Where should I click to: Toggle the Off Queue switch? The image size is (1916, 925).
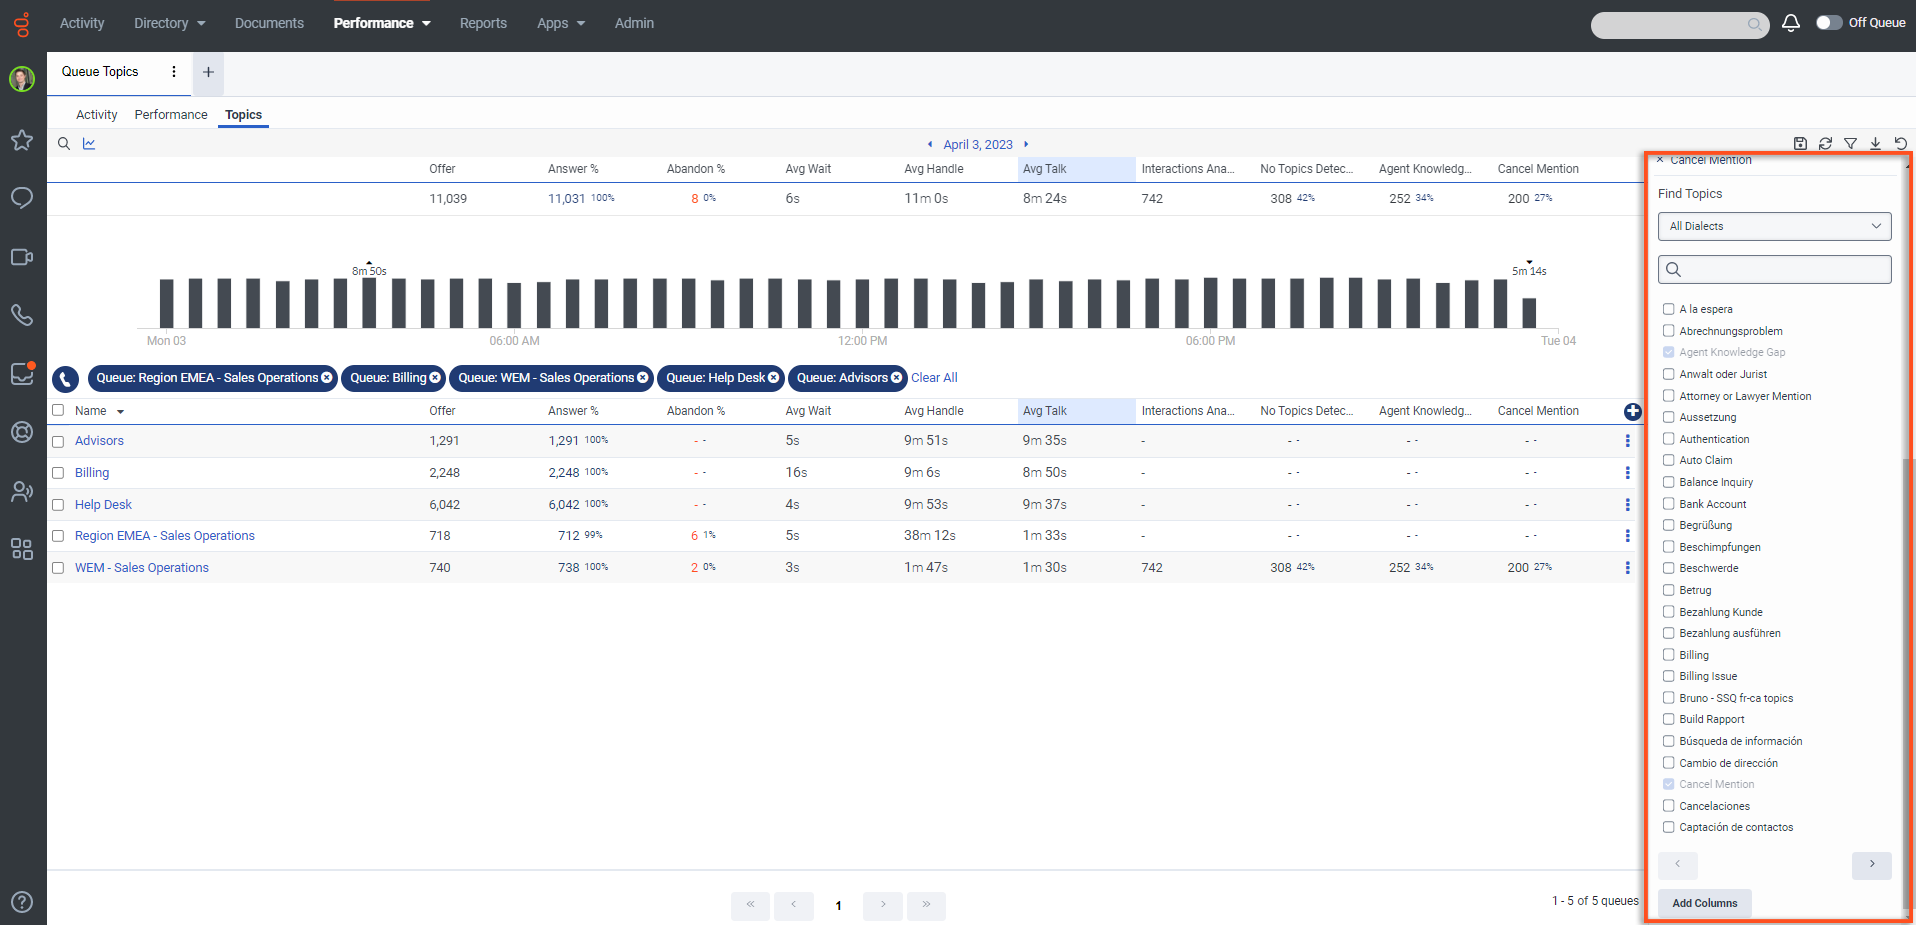tap(1831, 22)
